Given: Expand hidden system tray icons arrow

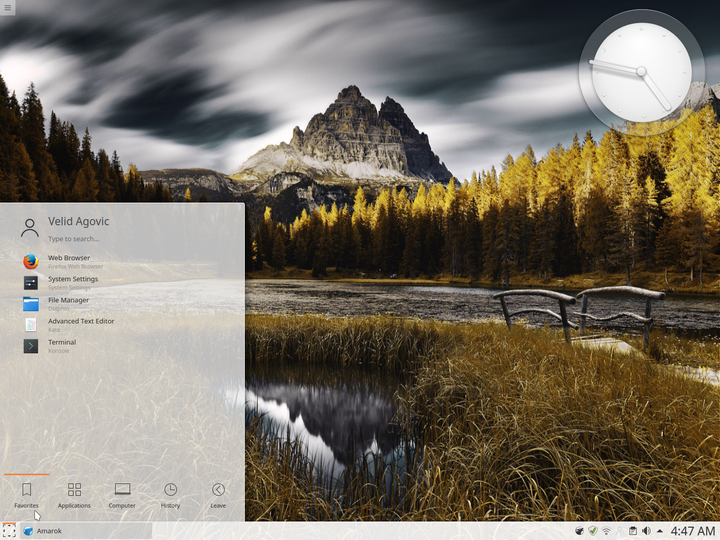Looking at the screenshot, I should point(660,531).
